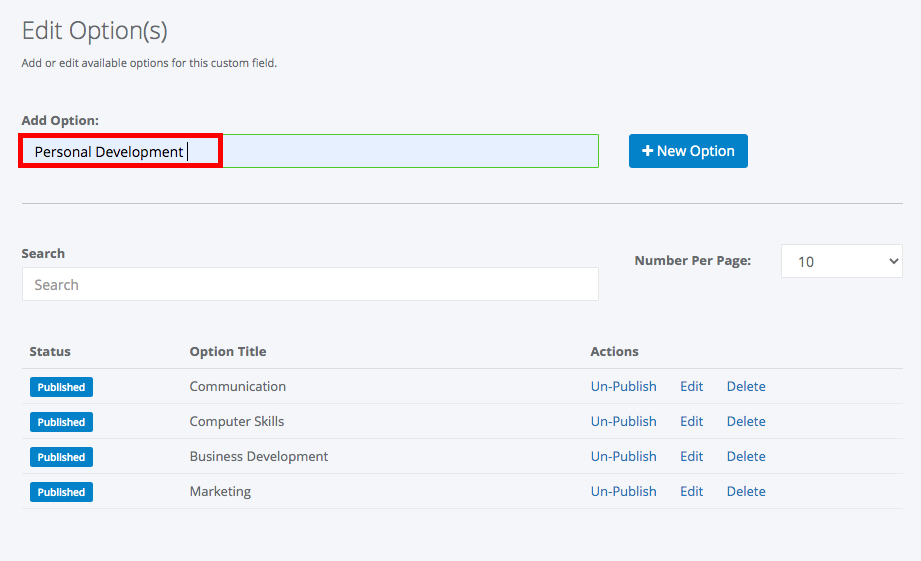921x561 pixels.
Task: Delete the Marketing option
Action: (x=746, y=491)
